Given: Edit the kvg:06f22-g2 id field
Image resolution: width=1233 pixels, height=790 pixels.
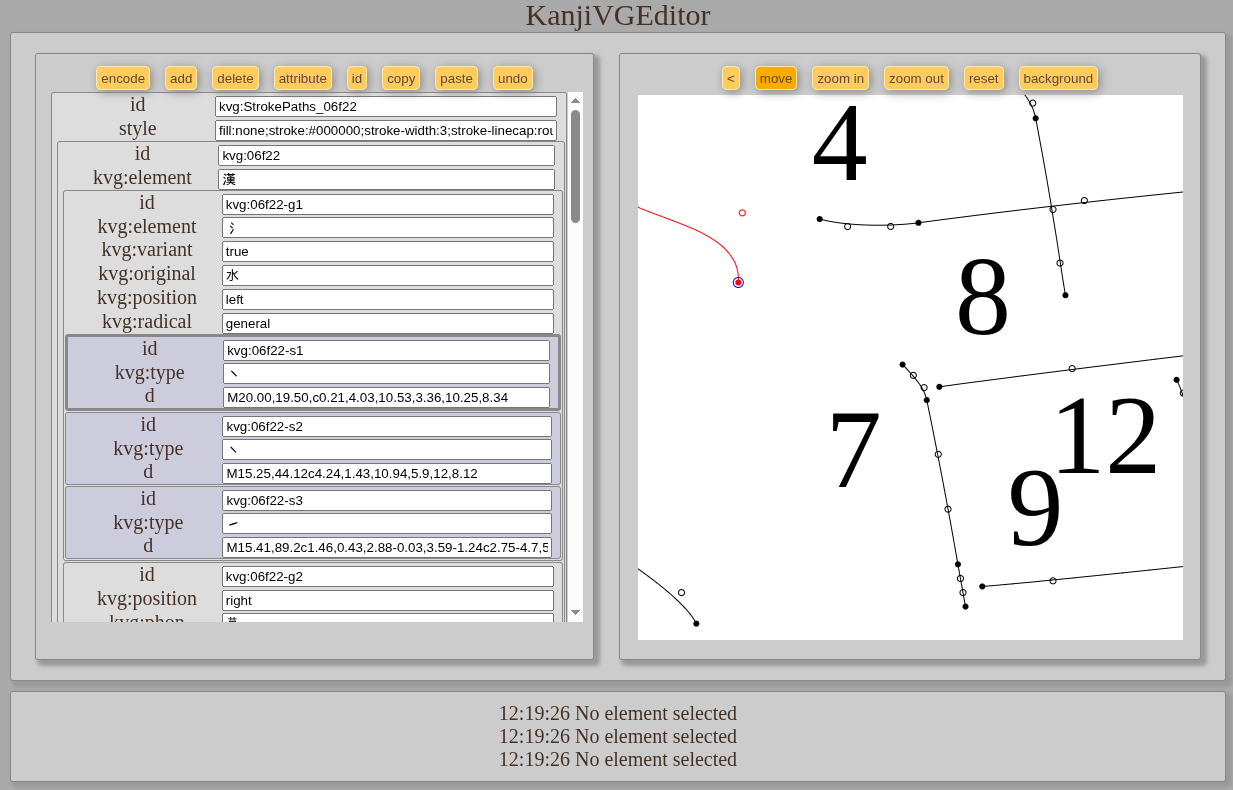Looking at the screenshot, I should (x=388, y=576).
